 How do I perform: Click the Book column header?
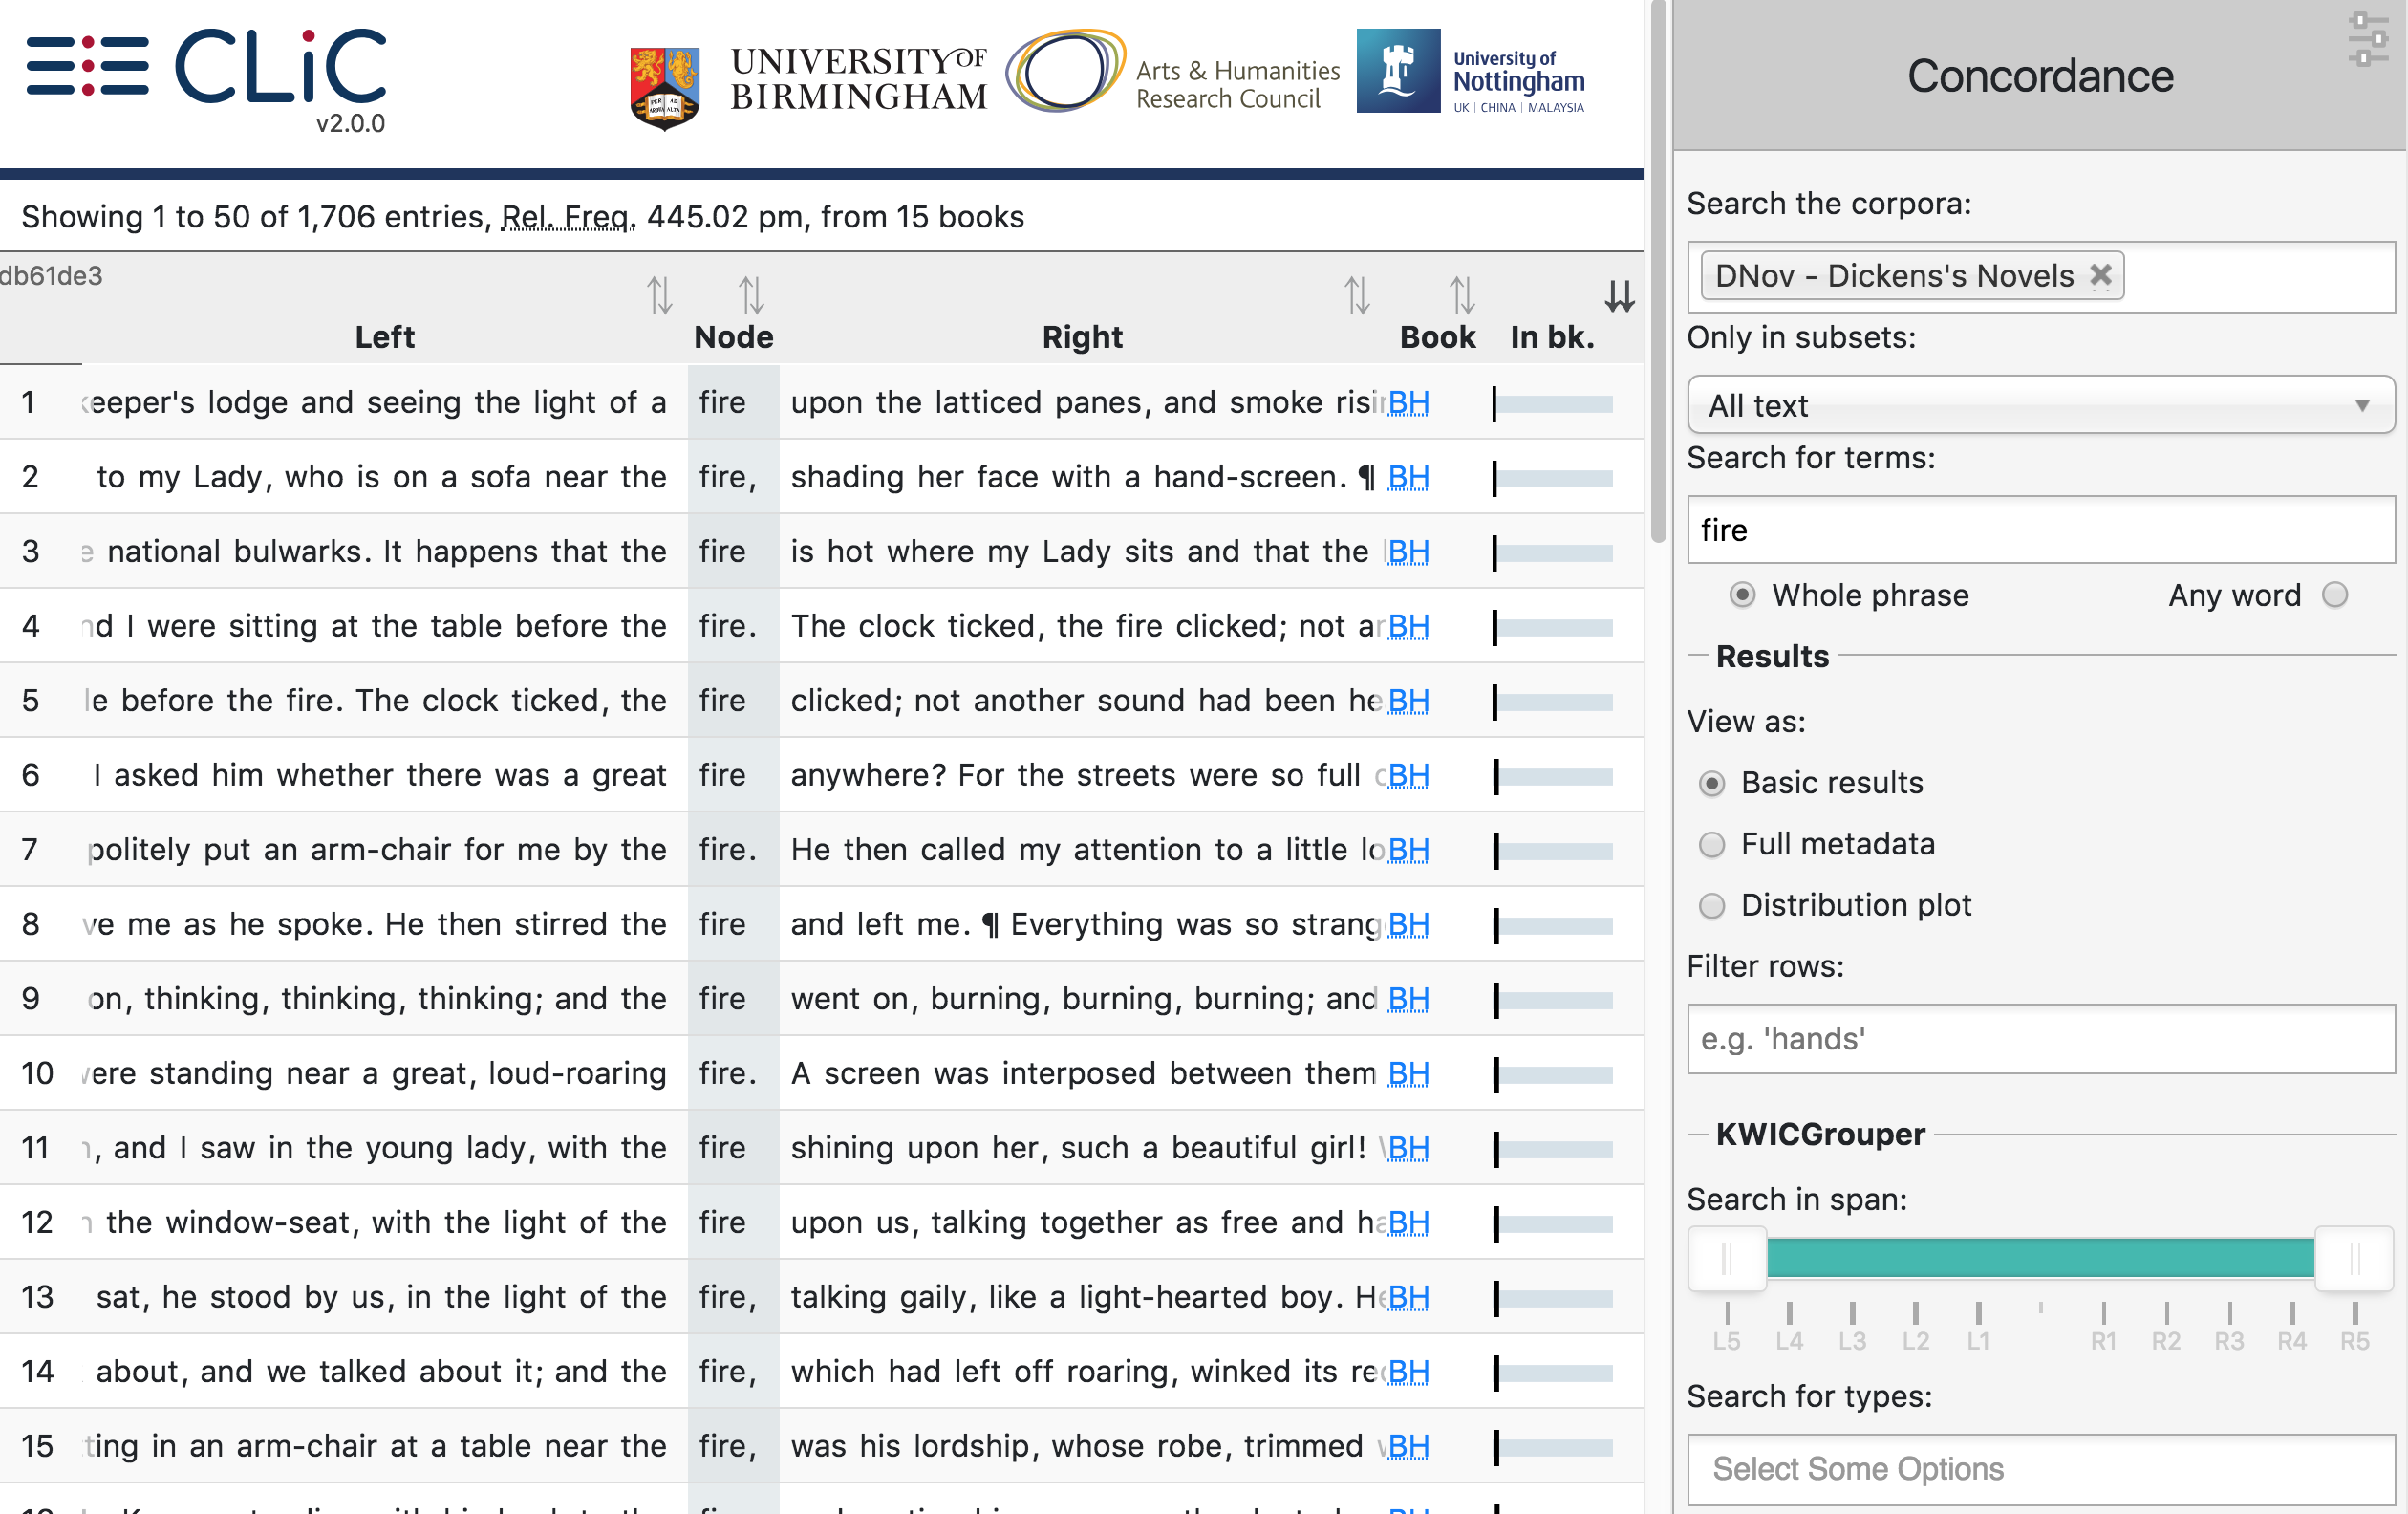1437,337
